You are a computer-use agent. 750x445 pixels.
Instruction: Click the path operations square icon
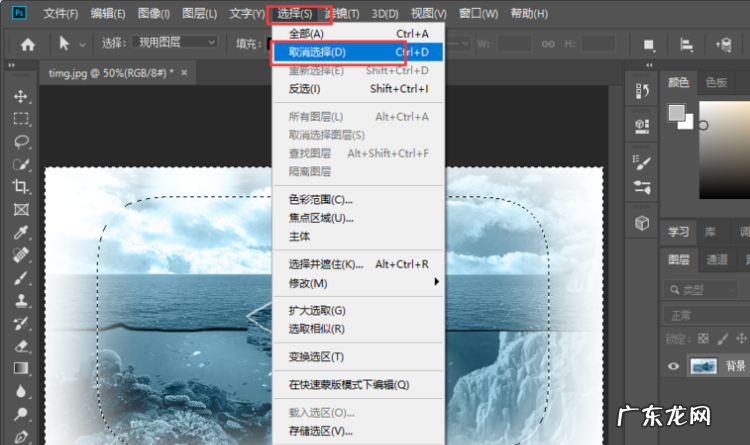[x=649, y=44]
